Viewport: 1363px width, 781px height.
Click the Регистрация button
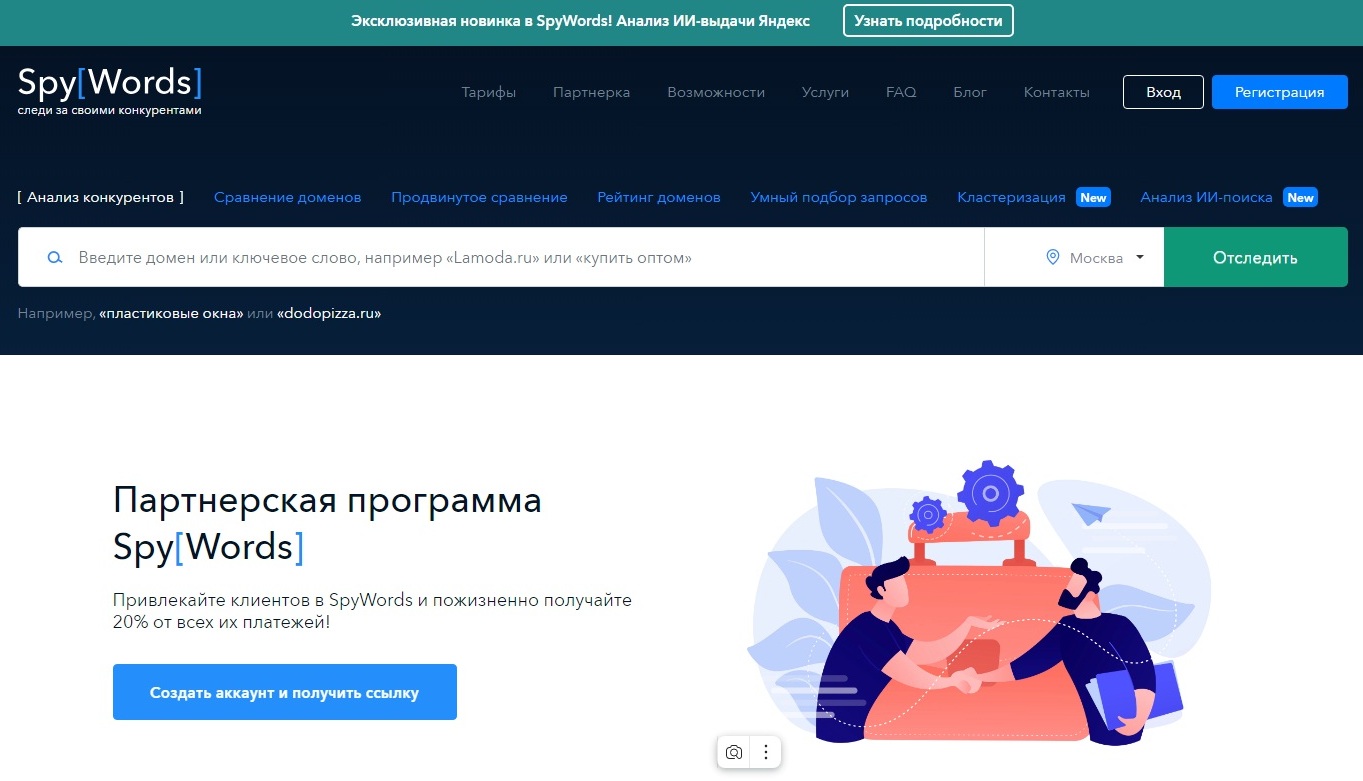(x=1280, y=92)
